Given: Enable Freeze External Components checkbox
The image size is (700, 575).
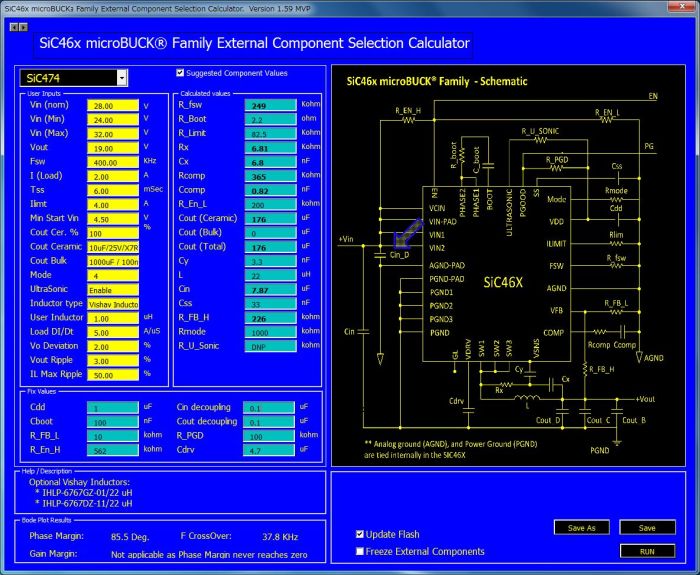Looking at the screenshot, I should click(359, 551).
